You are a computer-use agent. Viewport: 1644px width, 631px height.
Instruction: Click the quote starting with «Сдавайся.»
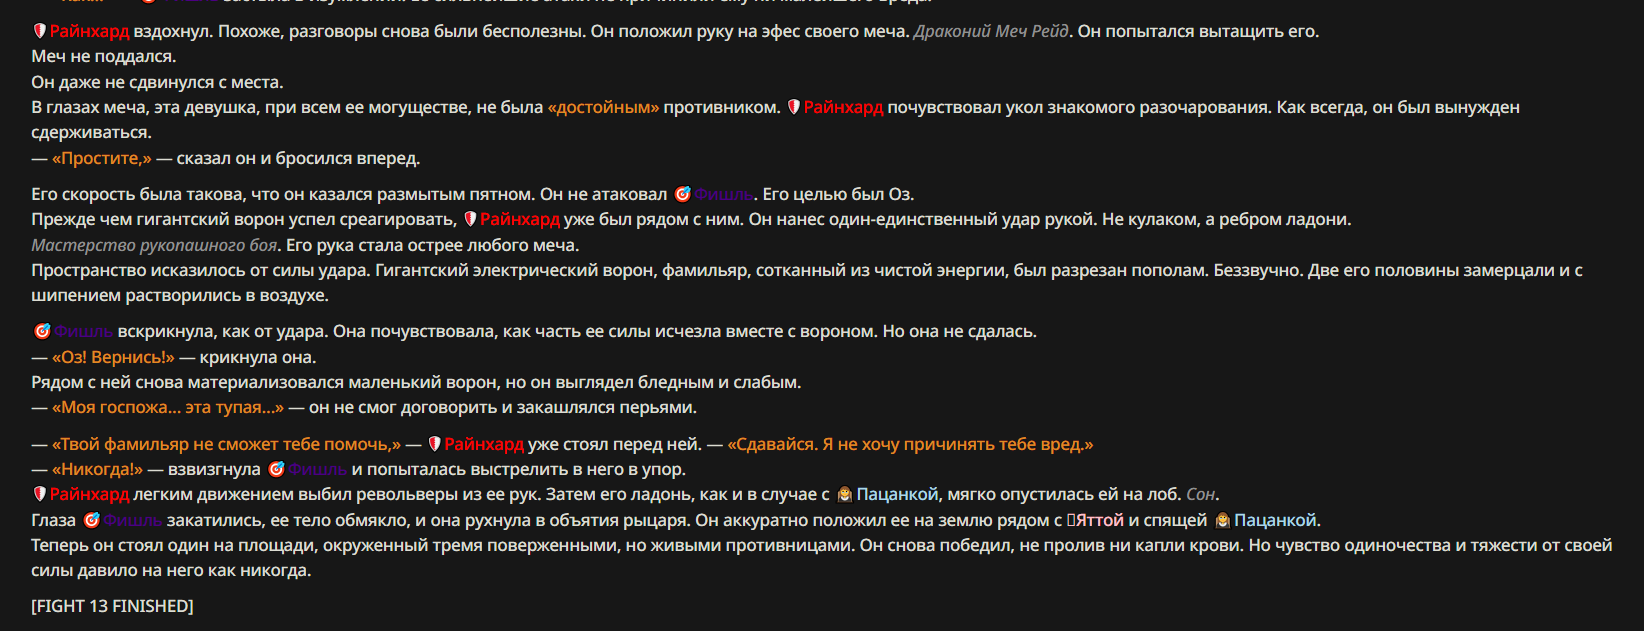(910, 444)
